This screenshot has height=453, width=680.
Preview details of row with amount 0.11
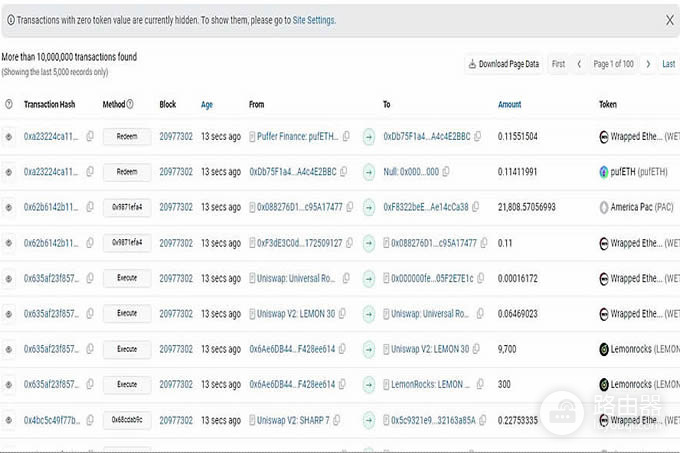coord(9,243)
